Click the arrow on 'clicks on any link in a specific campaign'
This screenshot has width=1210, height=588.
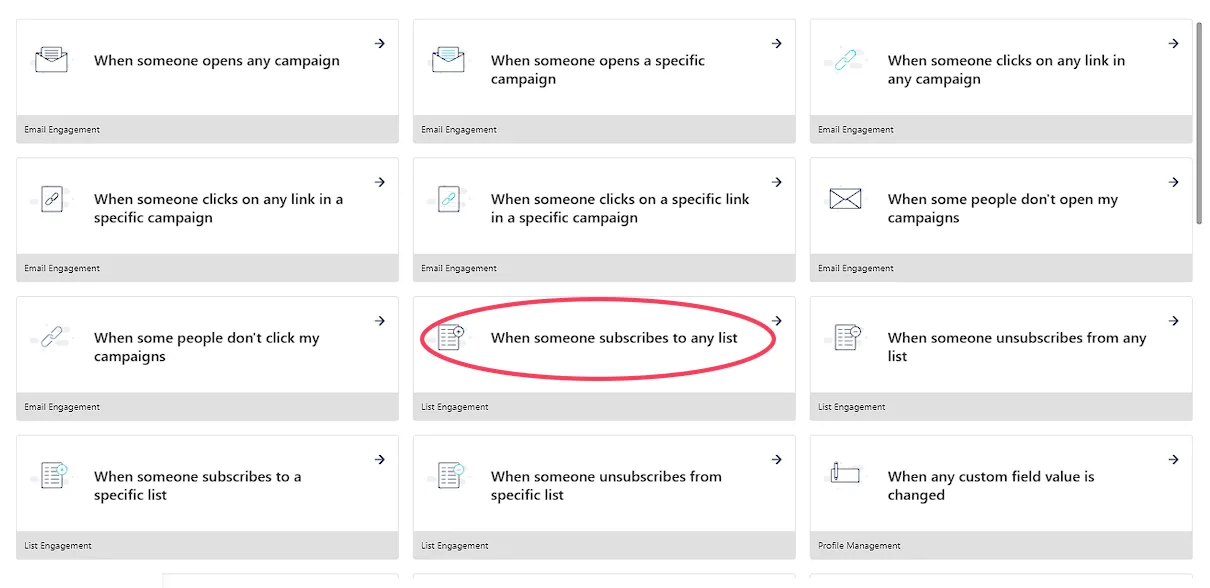pyautogui.click(x=380, y=182)
